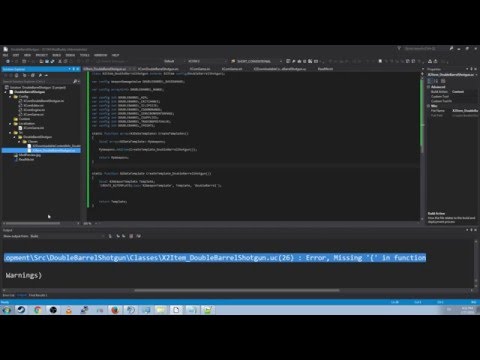Toggle auto-hide pin on Solution Explorer panel
480x360 pixels.
click(74, 69)
